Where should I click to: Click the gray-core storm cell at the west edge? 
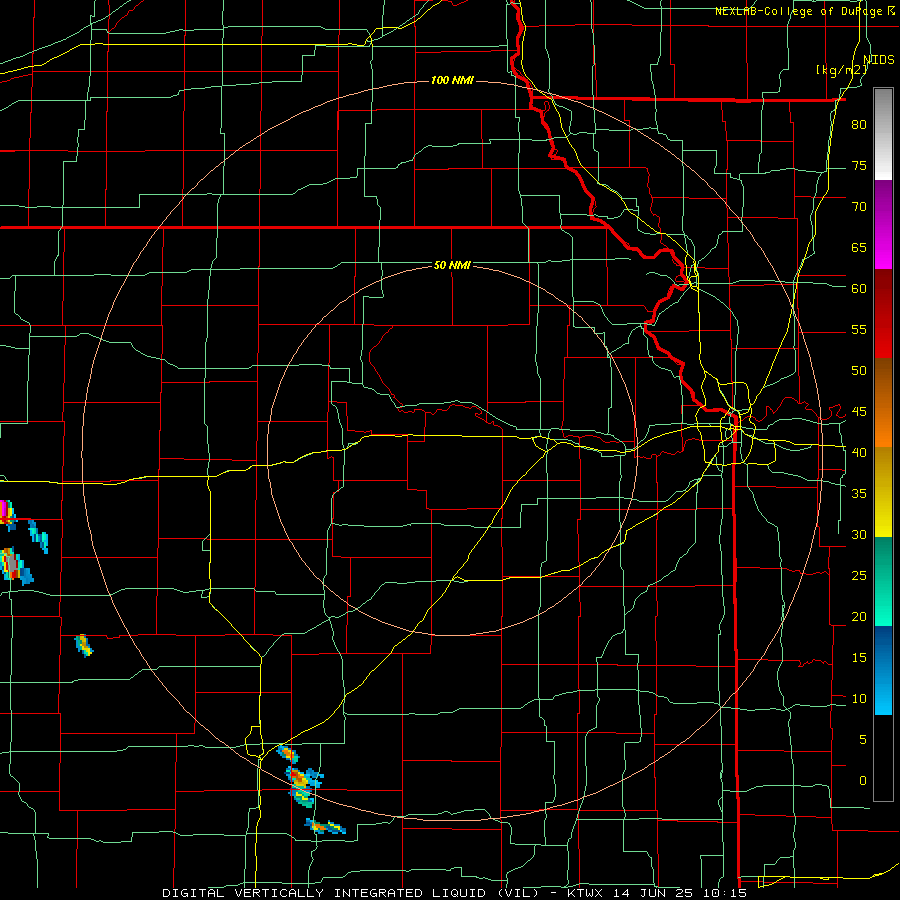click(x=14, y=566)
